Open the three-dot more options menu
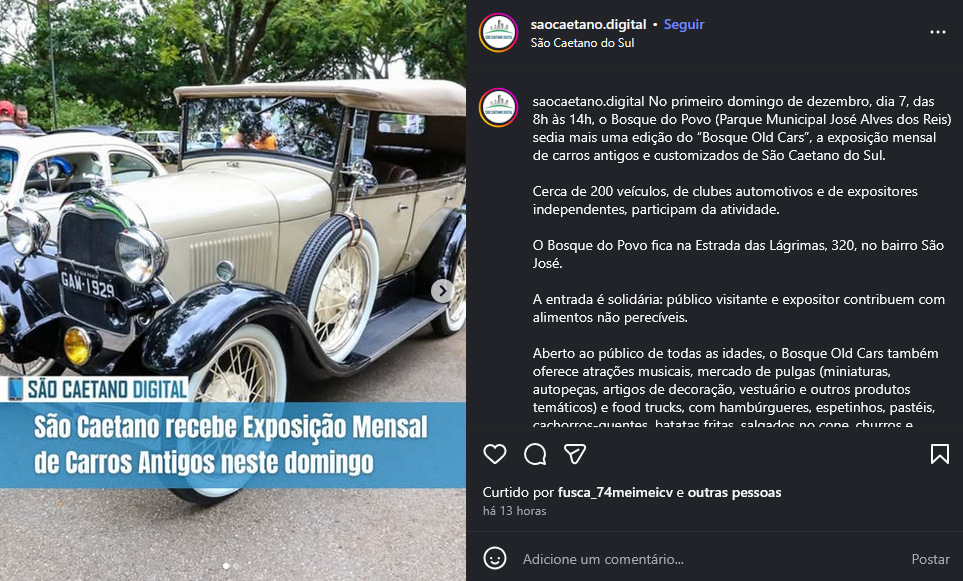963x581 pixels. coord(938,33)
